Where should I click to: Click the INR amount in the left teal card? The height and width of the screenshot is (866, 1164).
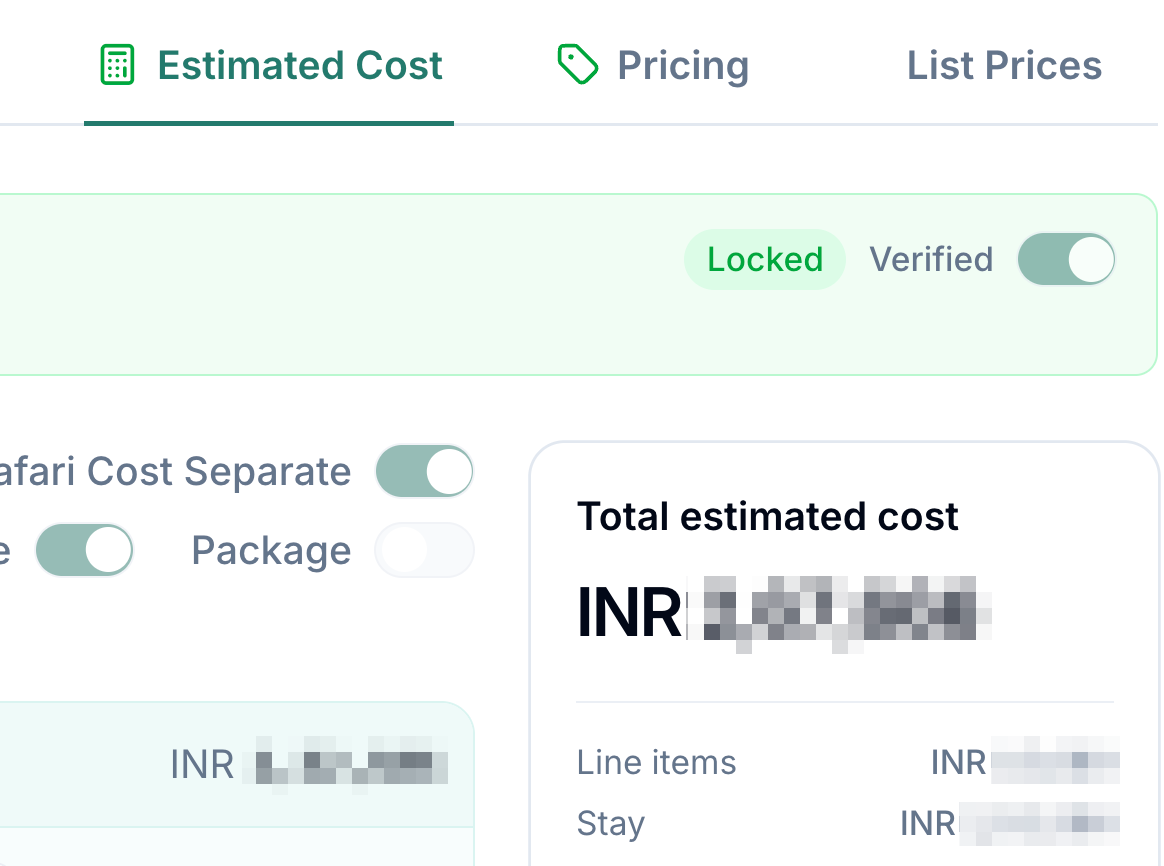coord(309,764)
